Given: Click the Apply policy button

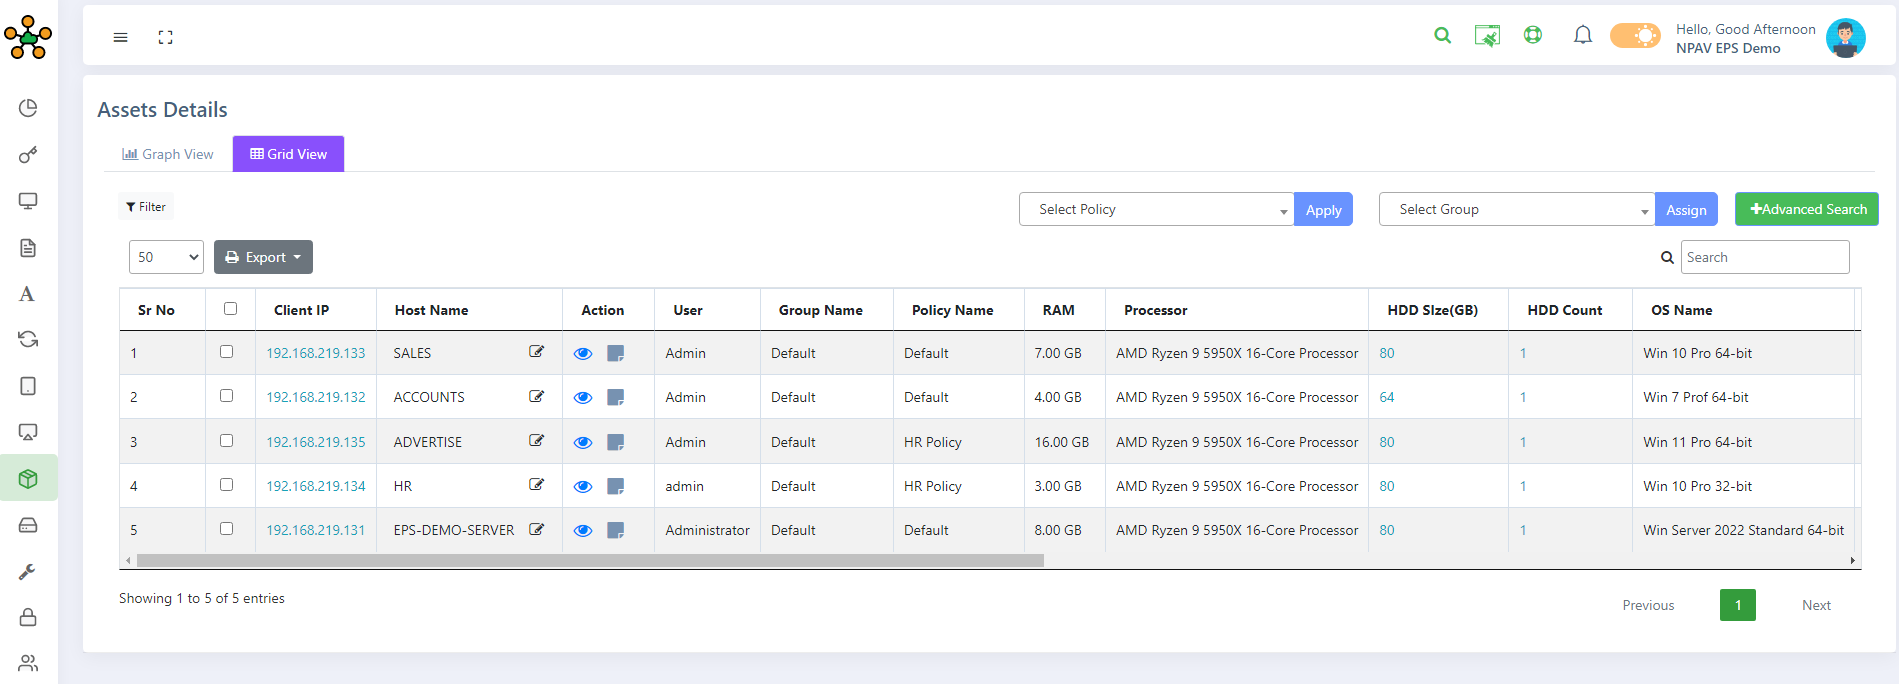Looking at the screenshot, I should pos(1323,209).
